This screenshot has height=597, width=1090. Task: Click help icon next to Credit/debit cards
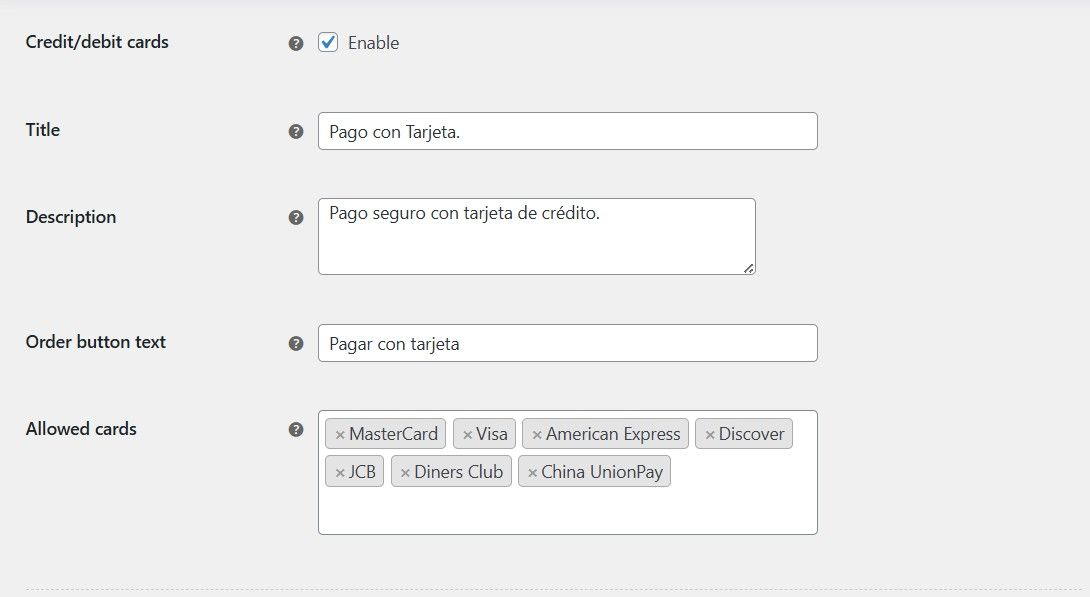coord(296,44)
